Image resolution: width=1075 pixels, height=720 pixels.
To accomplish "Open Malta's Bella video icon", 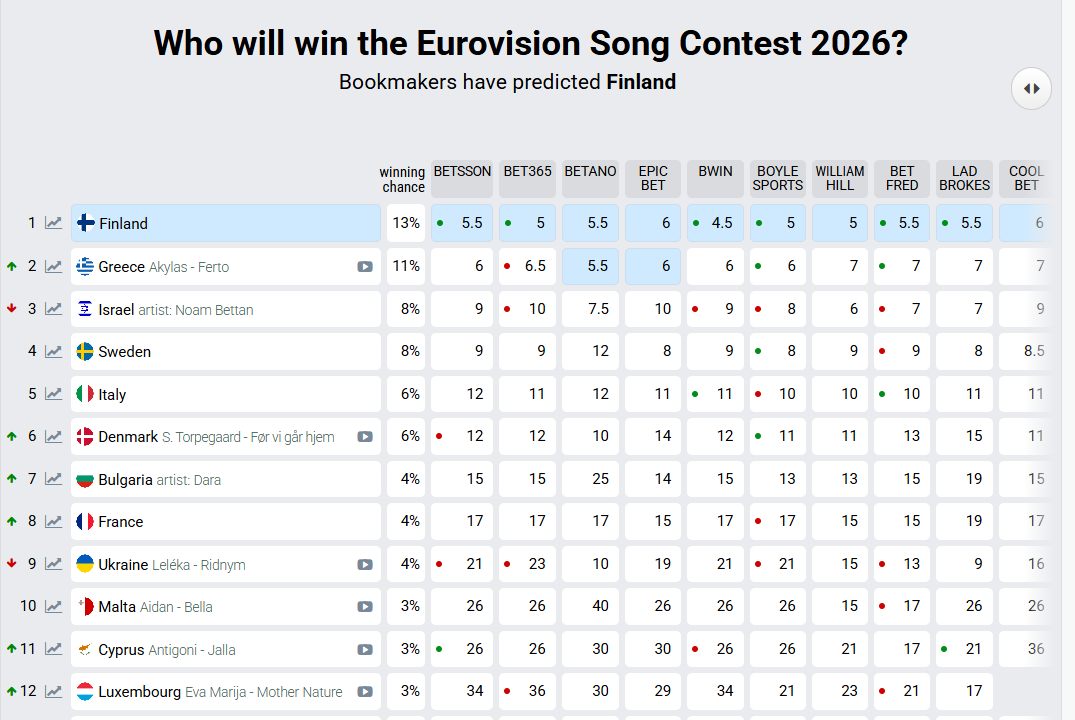I will pyautogui.click(x=365, y=607).
